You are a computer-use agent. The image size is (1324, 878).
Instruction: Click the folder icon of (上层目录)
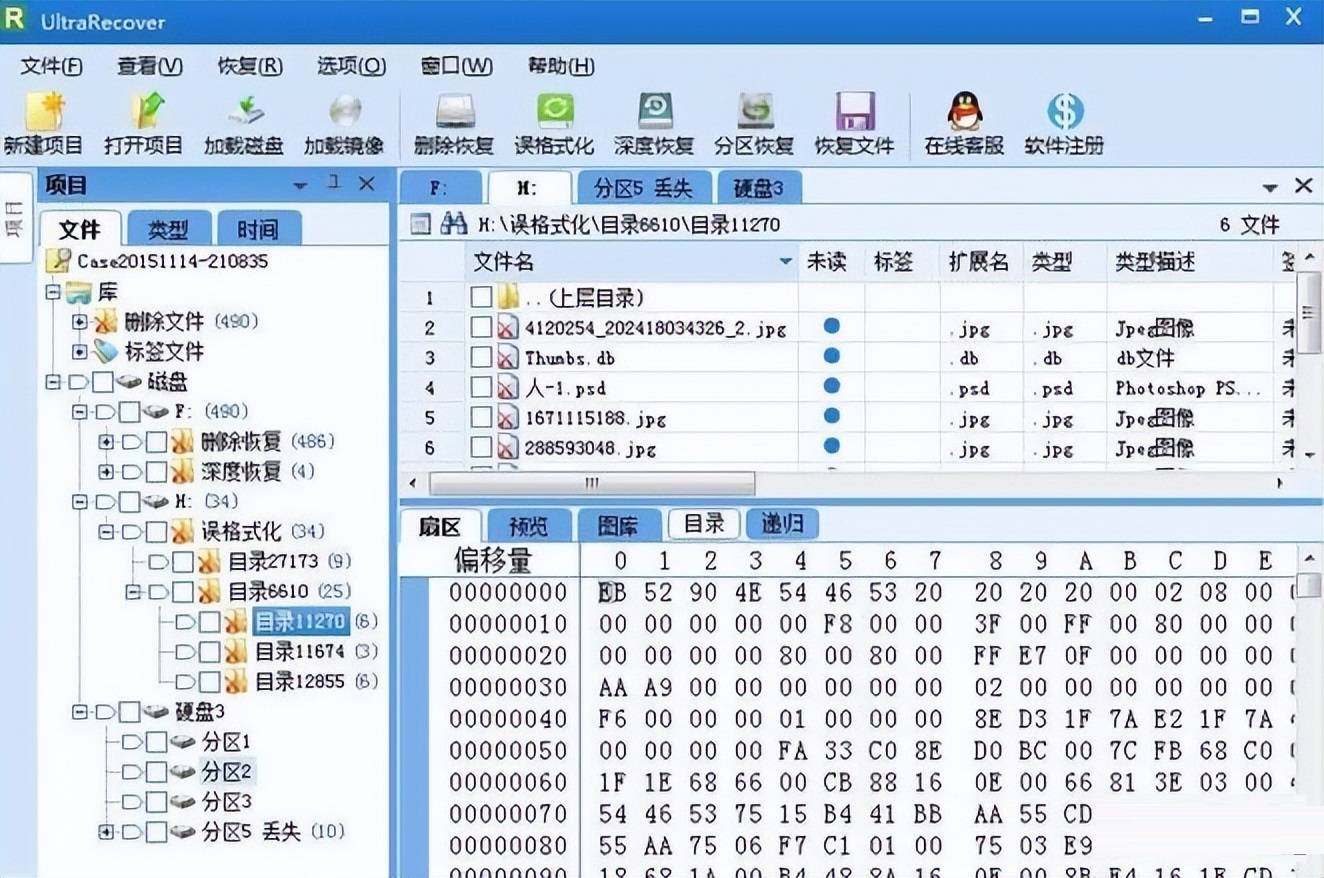click(x=509, y=297)
